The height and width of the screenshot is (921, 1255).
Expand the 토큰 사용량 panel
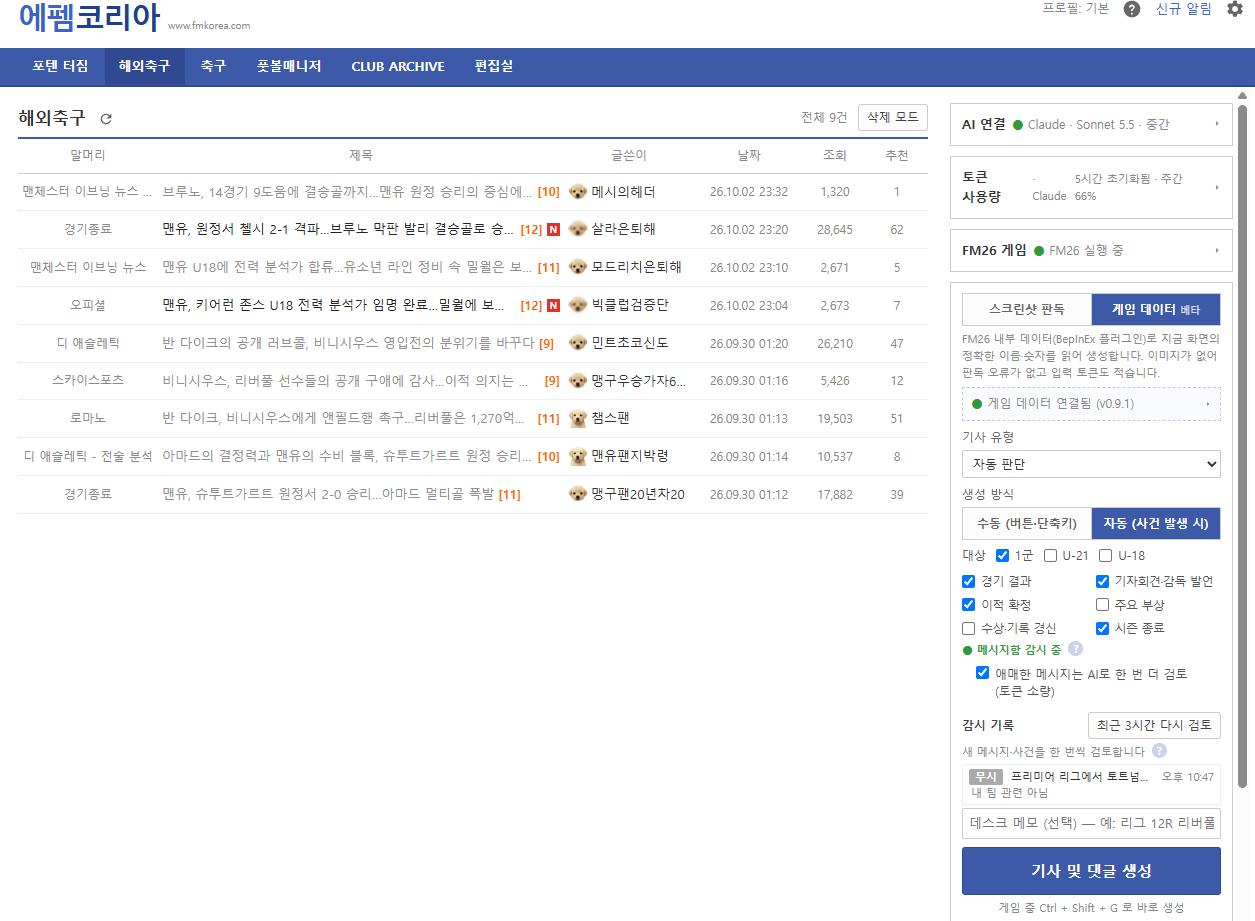click(x=1091, y=187)
